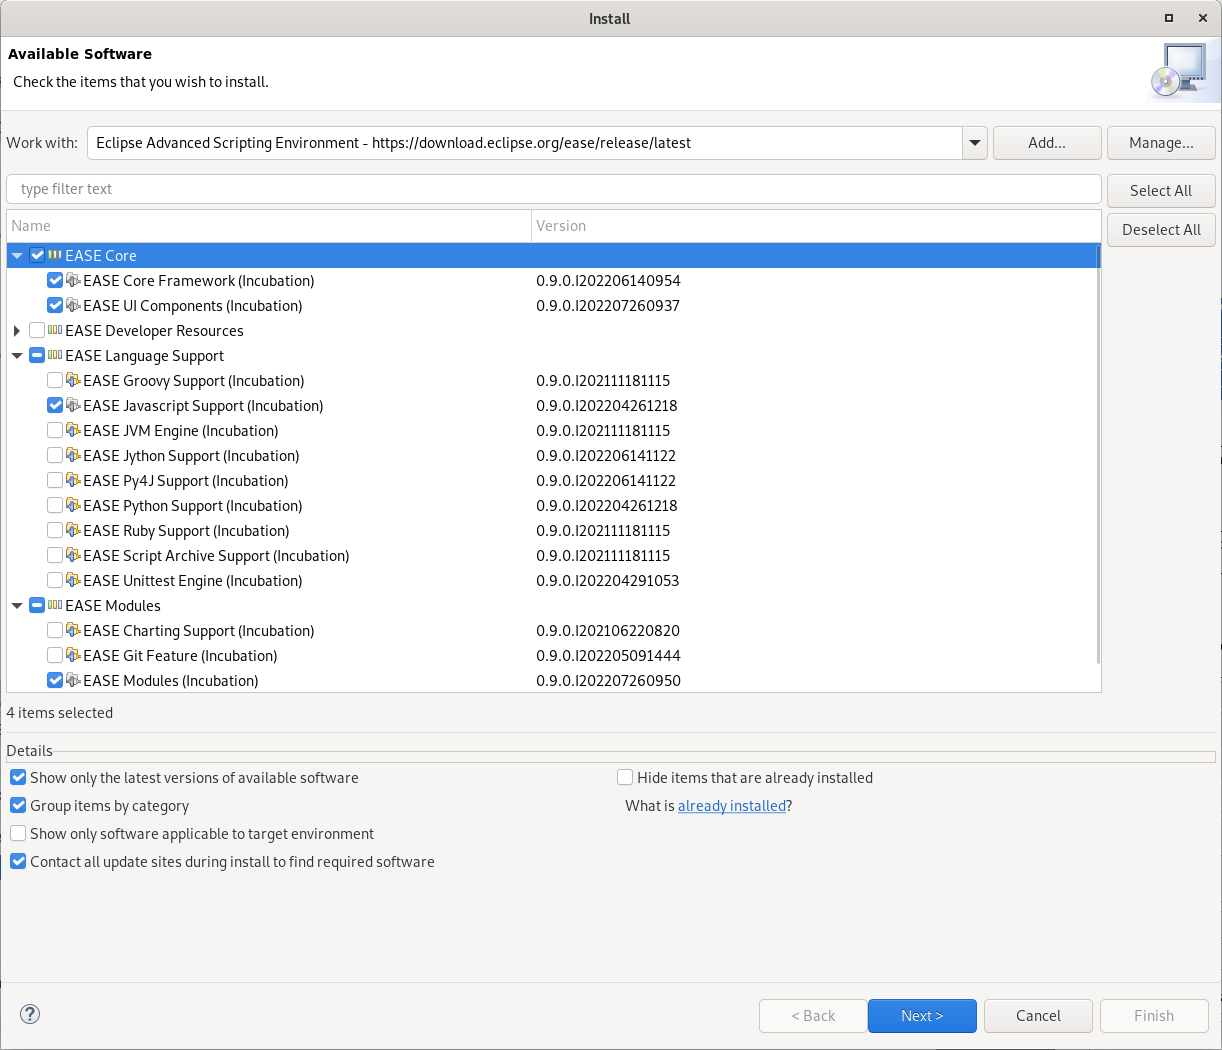Collapse the EASE Modules category
The image size is (1222, 1050).
[x=17, y=605]
